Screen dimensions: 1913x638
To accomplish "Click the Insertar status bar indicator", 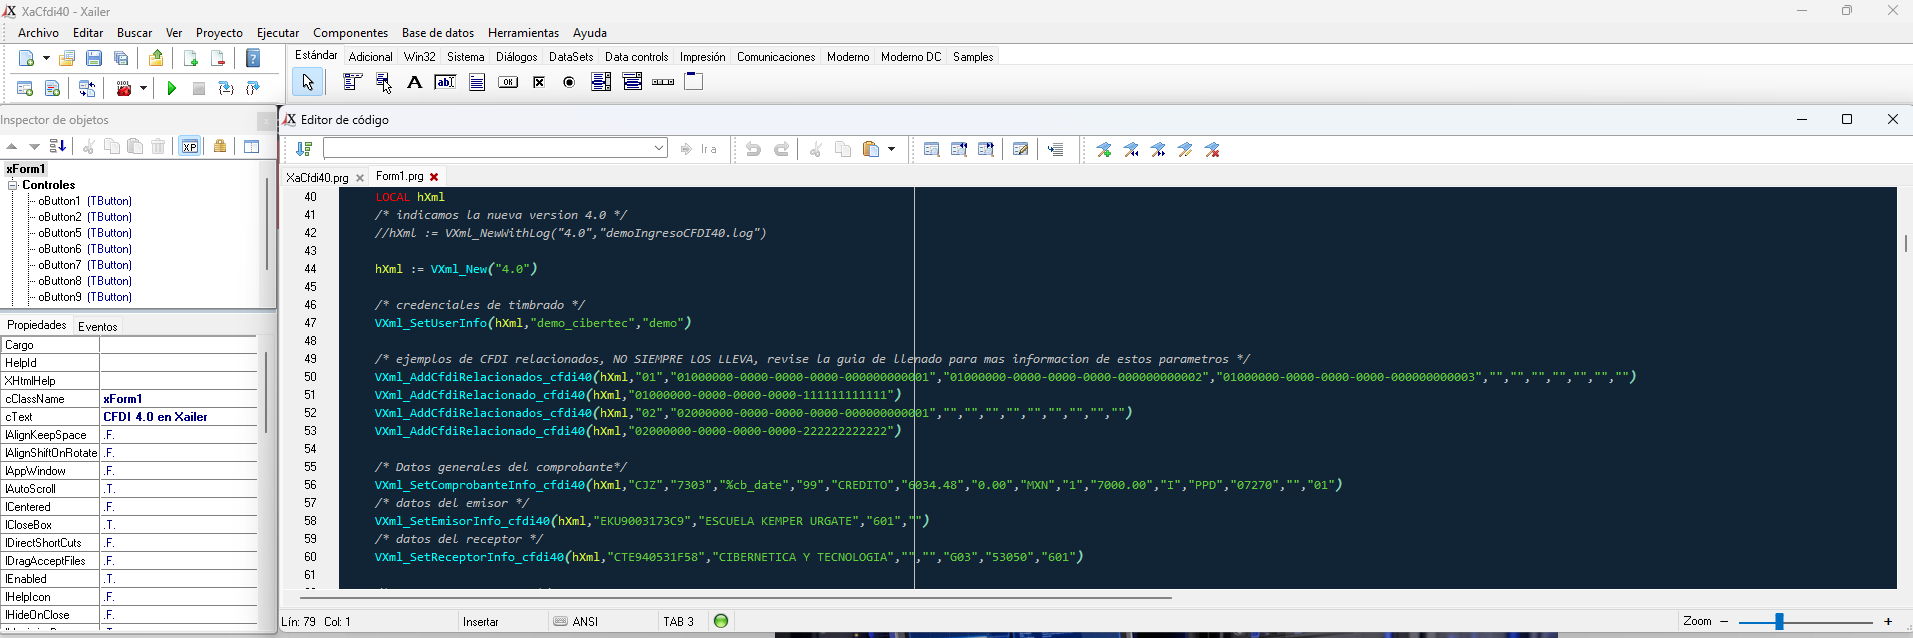I will click(x=481, y=622).
